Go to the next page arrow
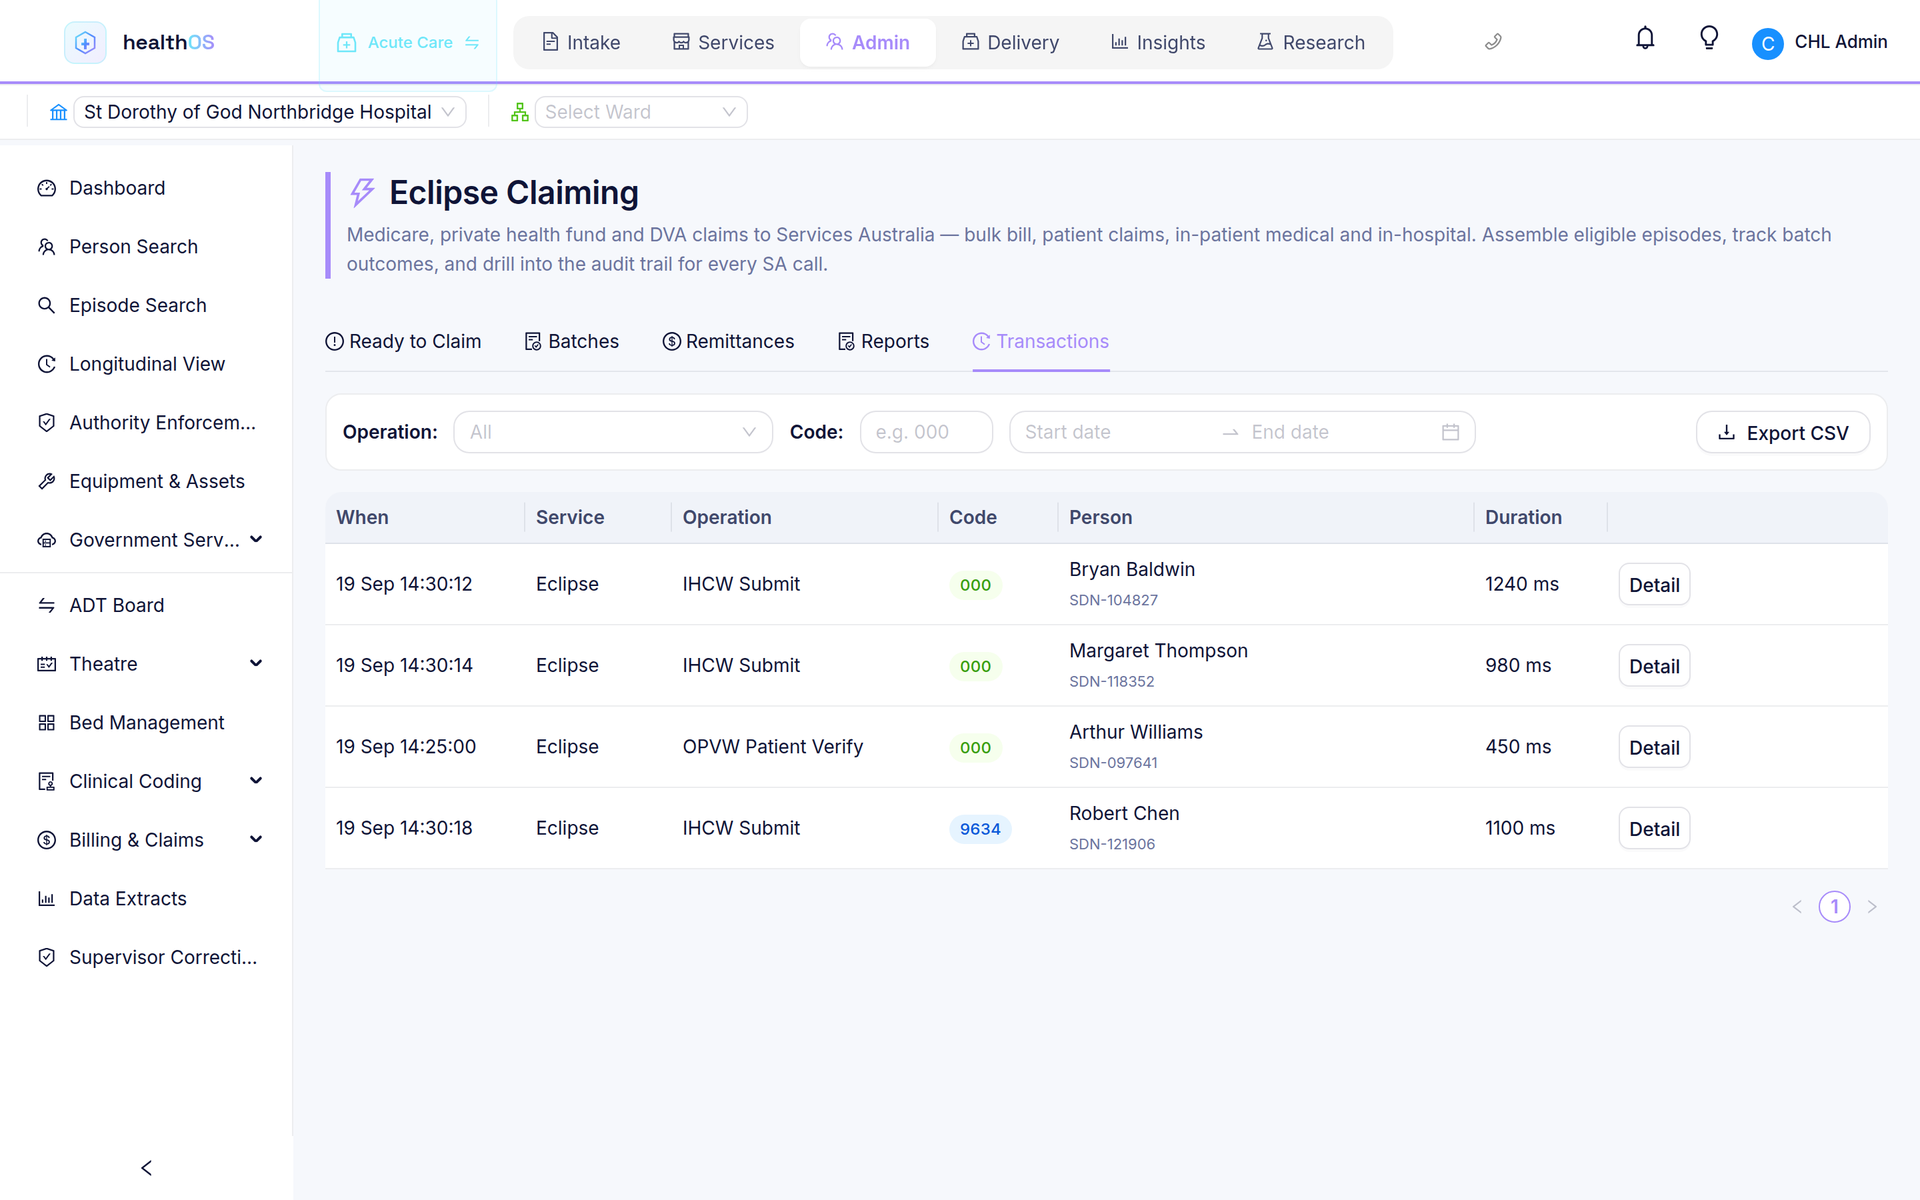 [x=1872, y=907]
